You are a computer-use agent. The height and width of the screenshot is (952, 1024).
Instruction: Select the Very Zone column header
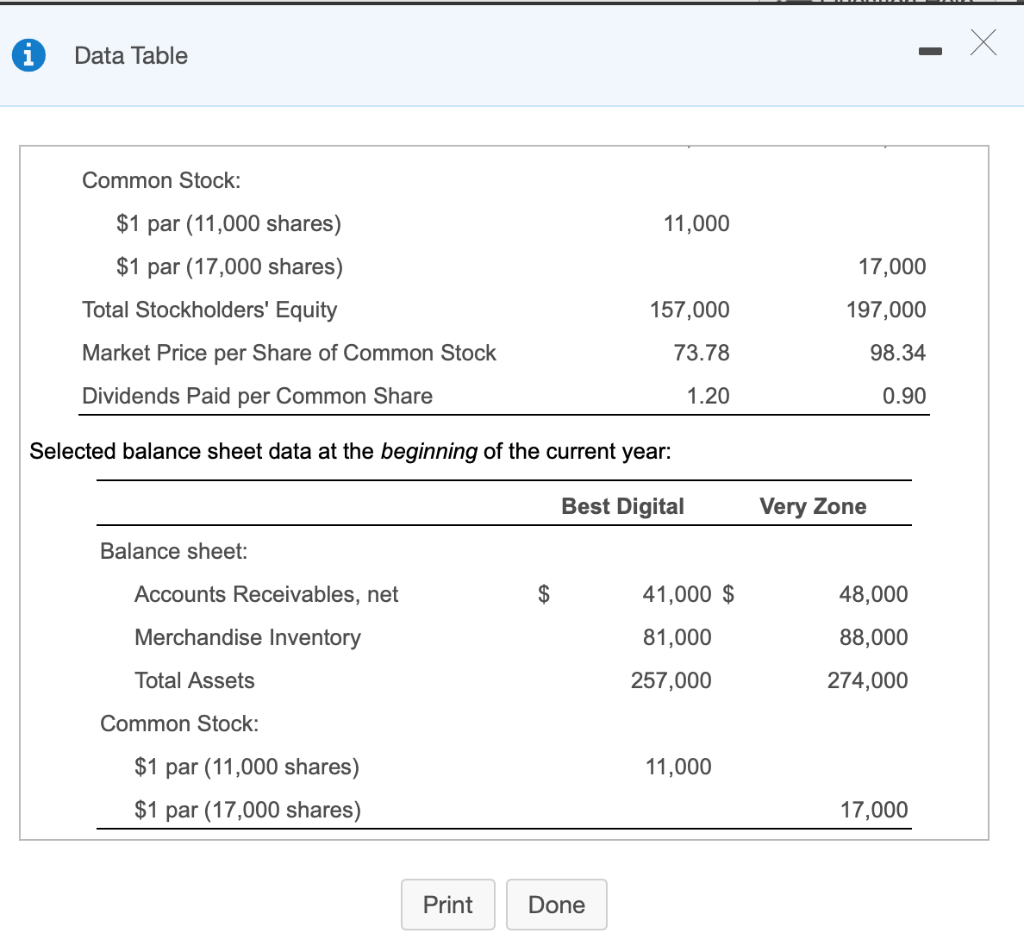(x=813, y=506)
